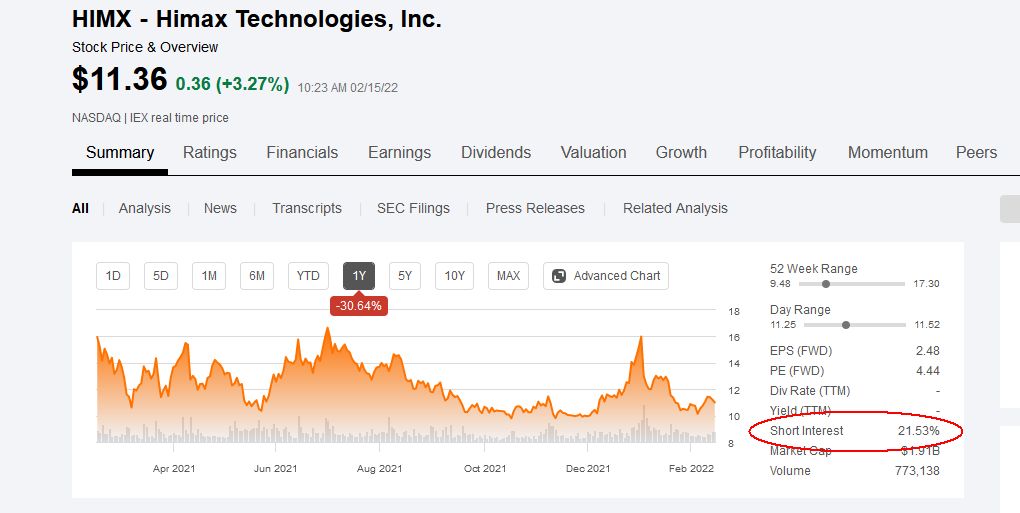Select the 5Y chart range

tap(405, 276)
